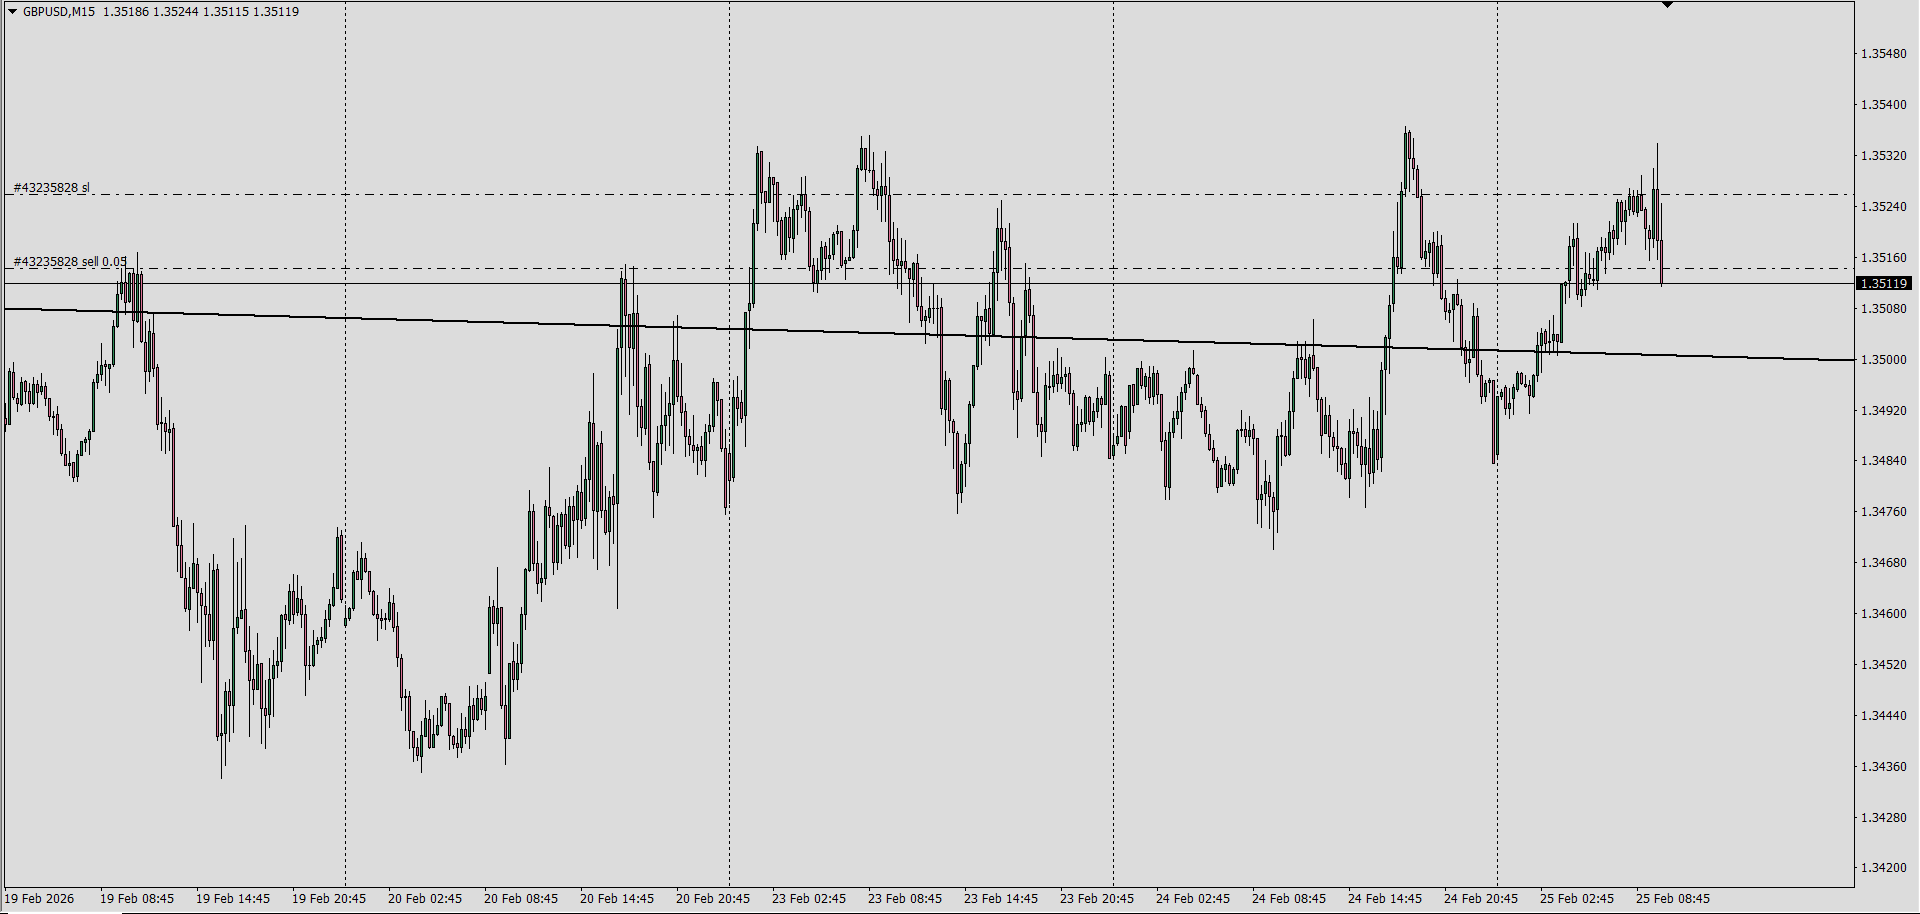1920x914 pixels.
Task: Click the 24 Feb 20:45 time label
Action: click(x=1481, y=899)
